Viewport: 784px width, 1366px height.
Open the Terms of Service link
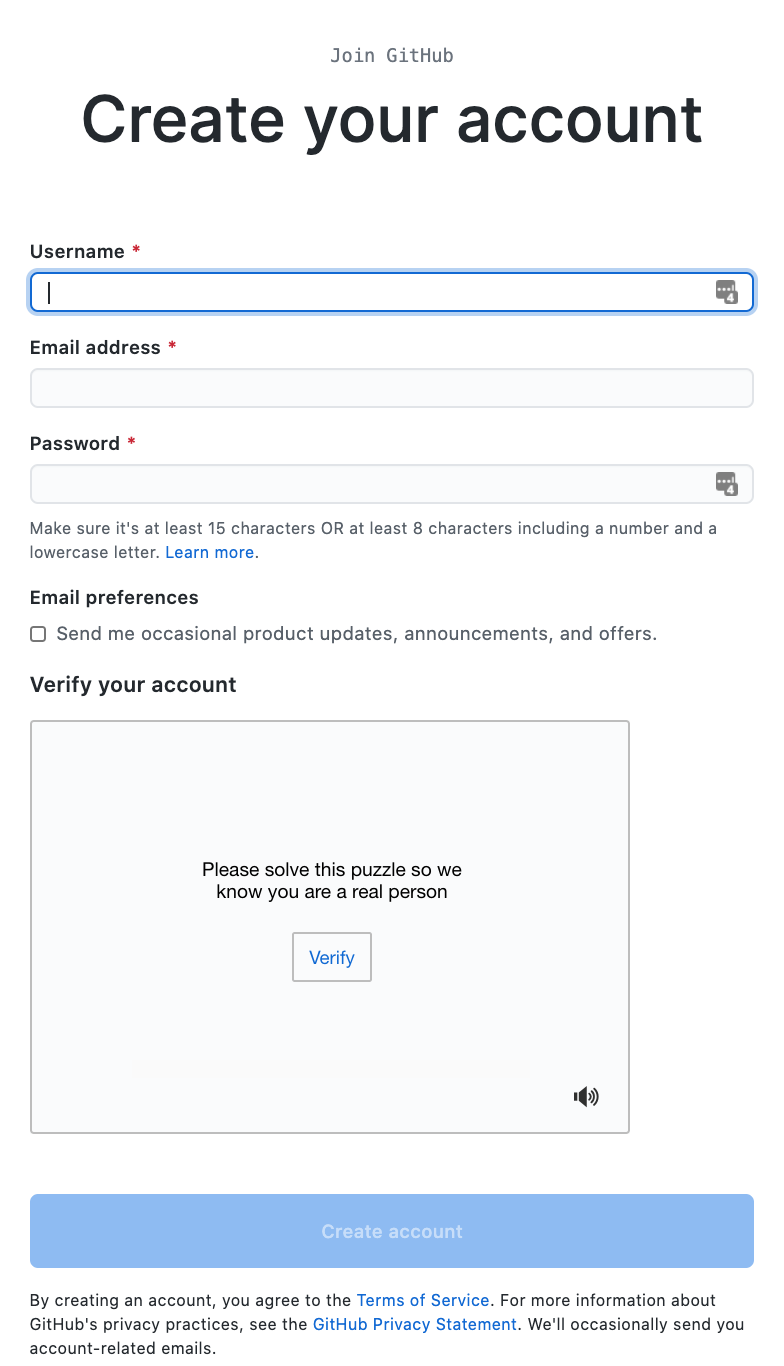pos(422,1300)
